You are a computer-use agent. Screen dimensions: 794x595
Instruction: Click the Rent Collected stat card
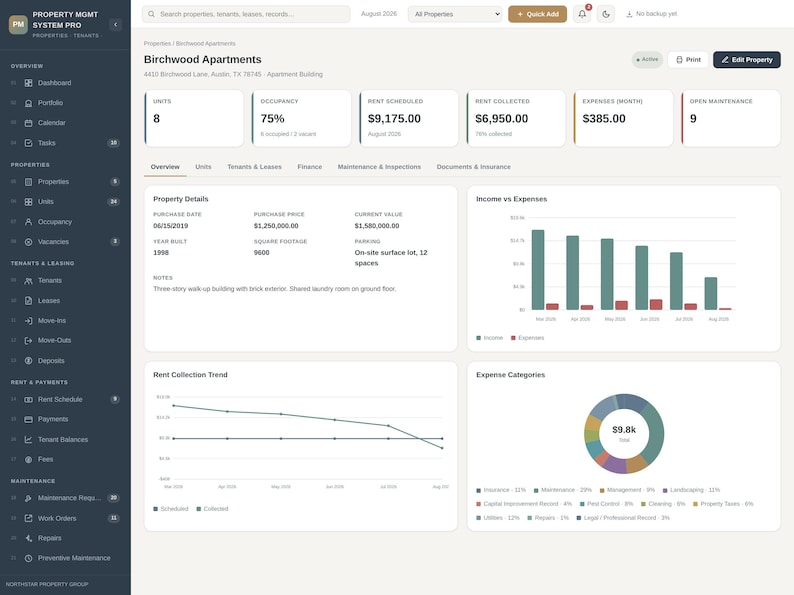[x=516, y=118]
